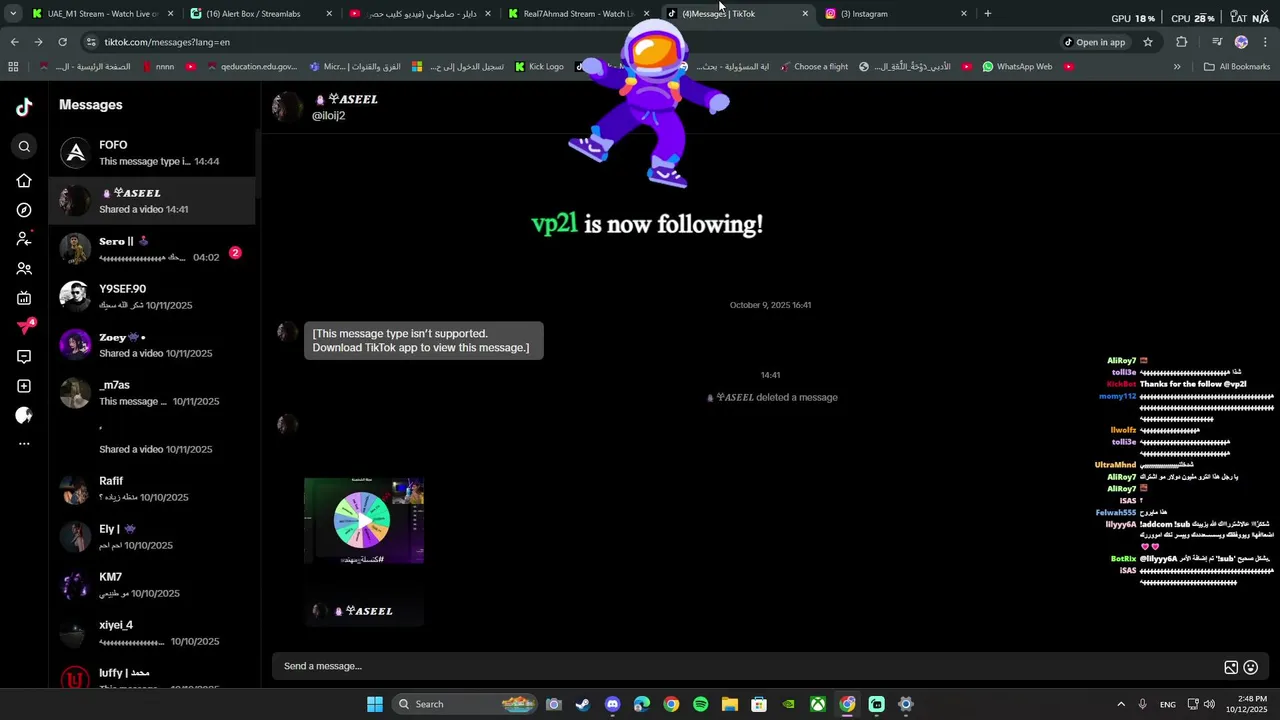
Task: Open the qeducation.edu.gov bookmark
Action: 252,67
